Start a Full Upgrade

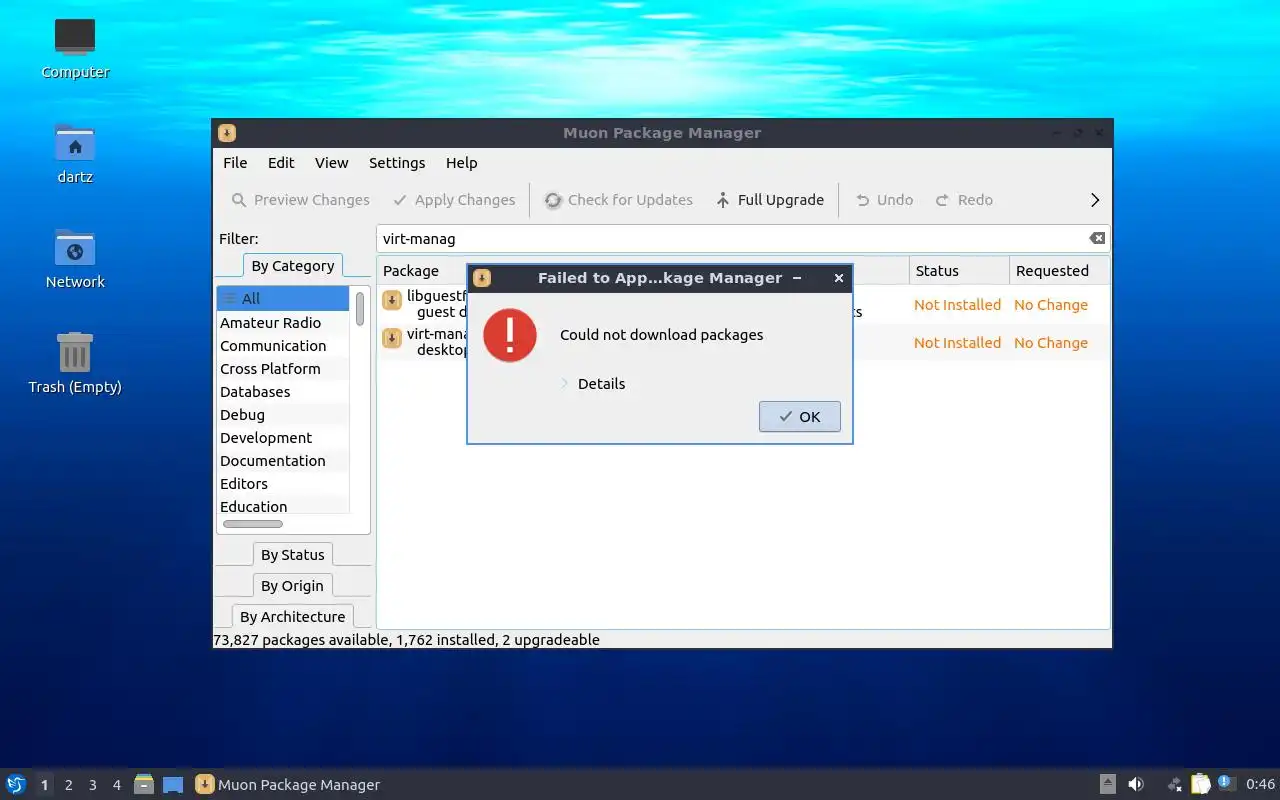[770, 200]
